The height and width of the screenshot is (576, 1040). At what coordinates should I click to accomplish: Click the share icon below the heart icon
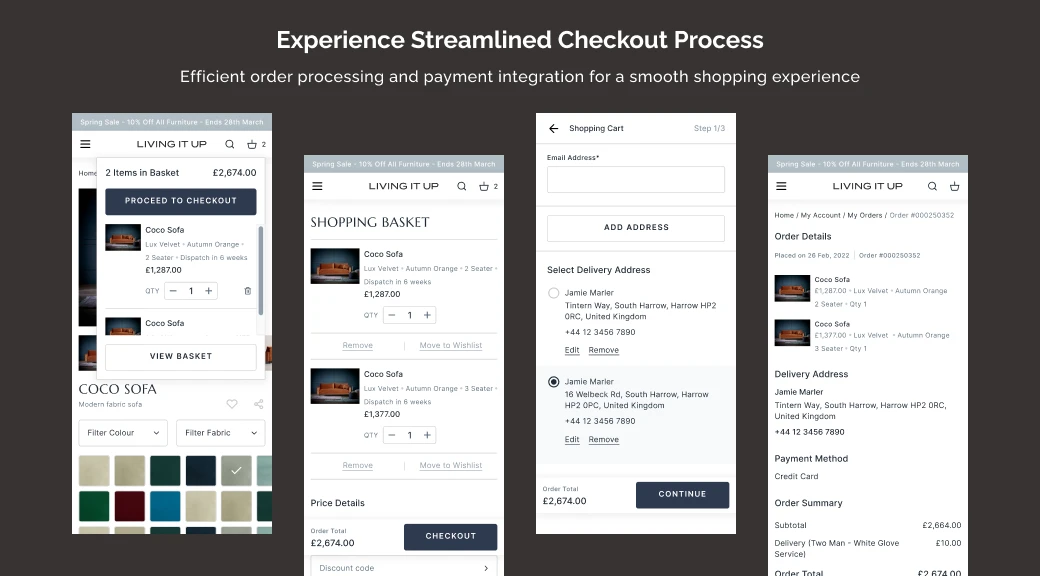click(x=257, y=404)
